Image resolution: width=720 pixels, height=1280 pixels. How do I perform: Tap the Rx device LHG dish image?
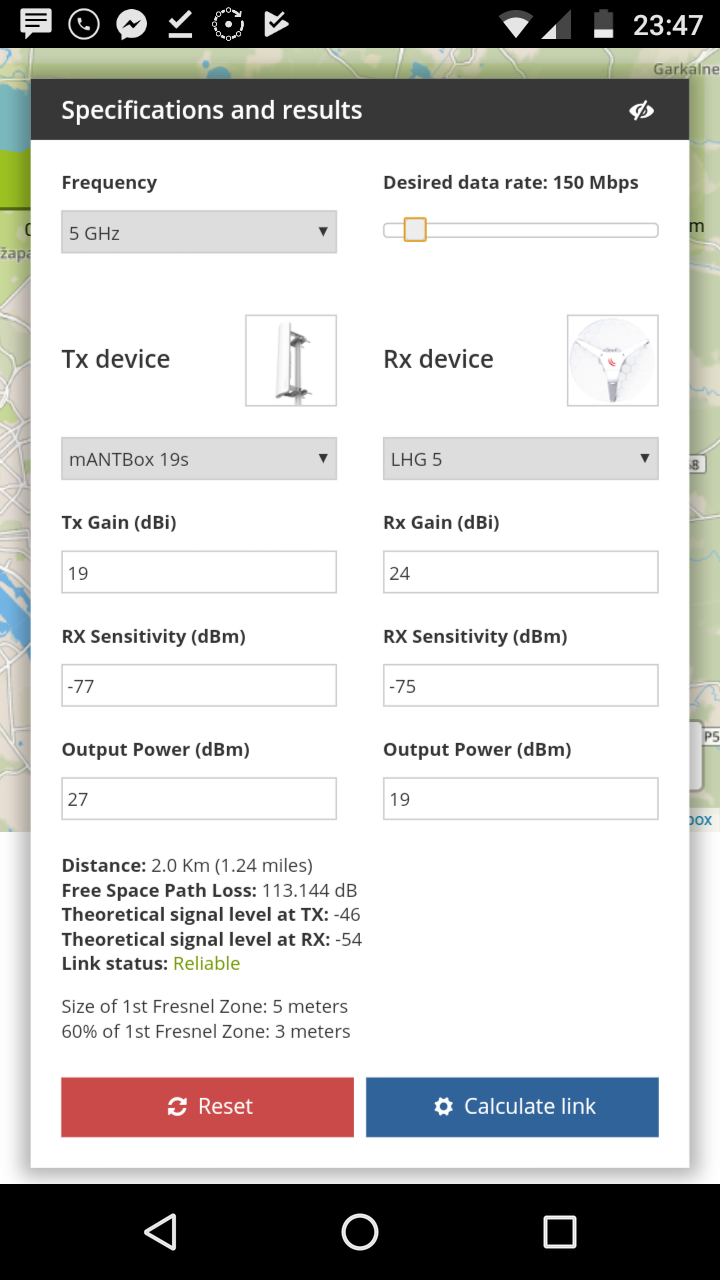coord(613,360)
